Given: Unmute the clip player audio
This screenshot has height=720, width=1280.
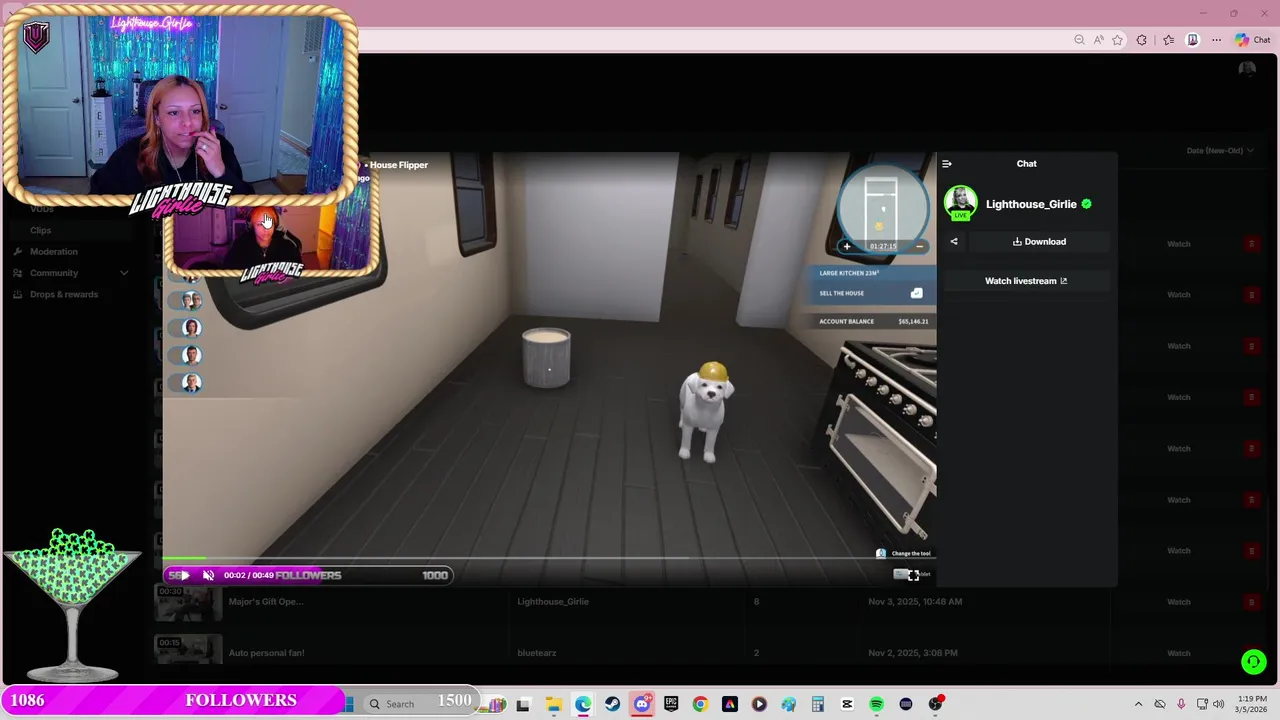Looking at the screenshot, I should coord(208,575).
